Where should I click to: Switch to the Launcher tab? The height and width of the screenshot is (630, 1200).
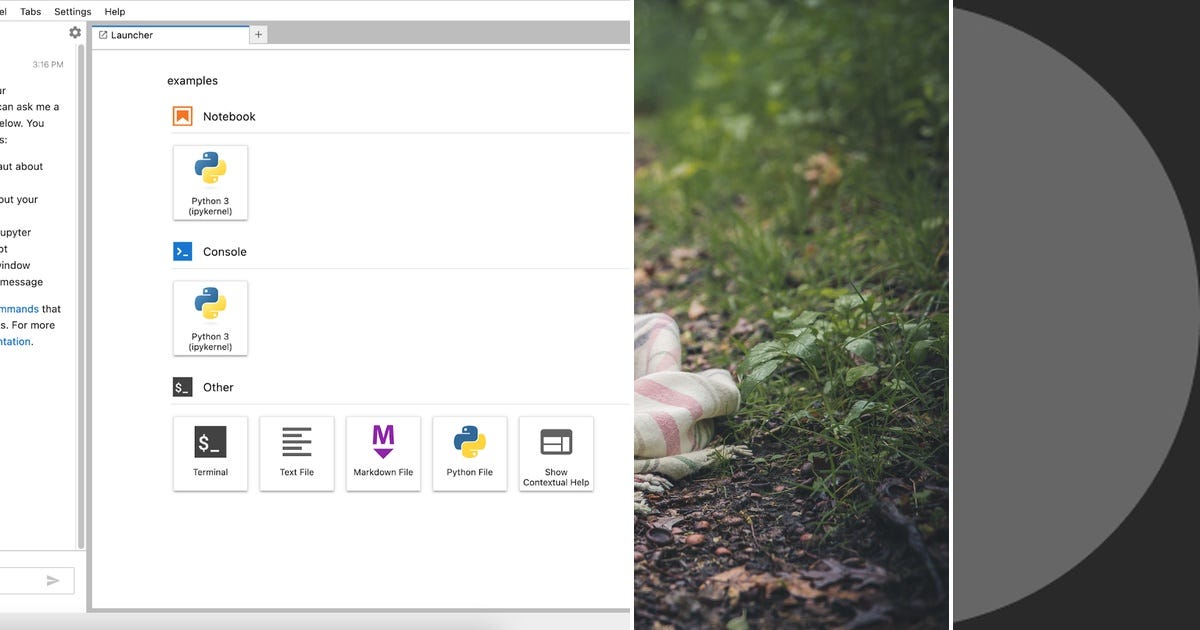coord(130,34)
